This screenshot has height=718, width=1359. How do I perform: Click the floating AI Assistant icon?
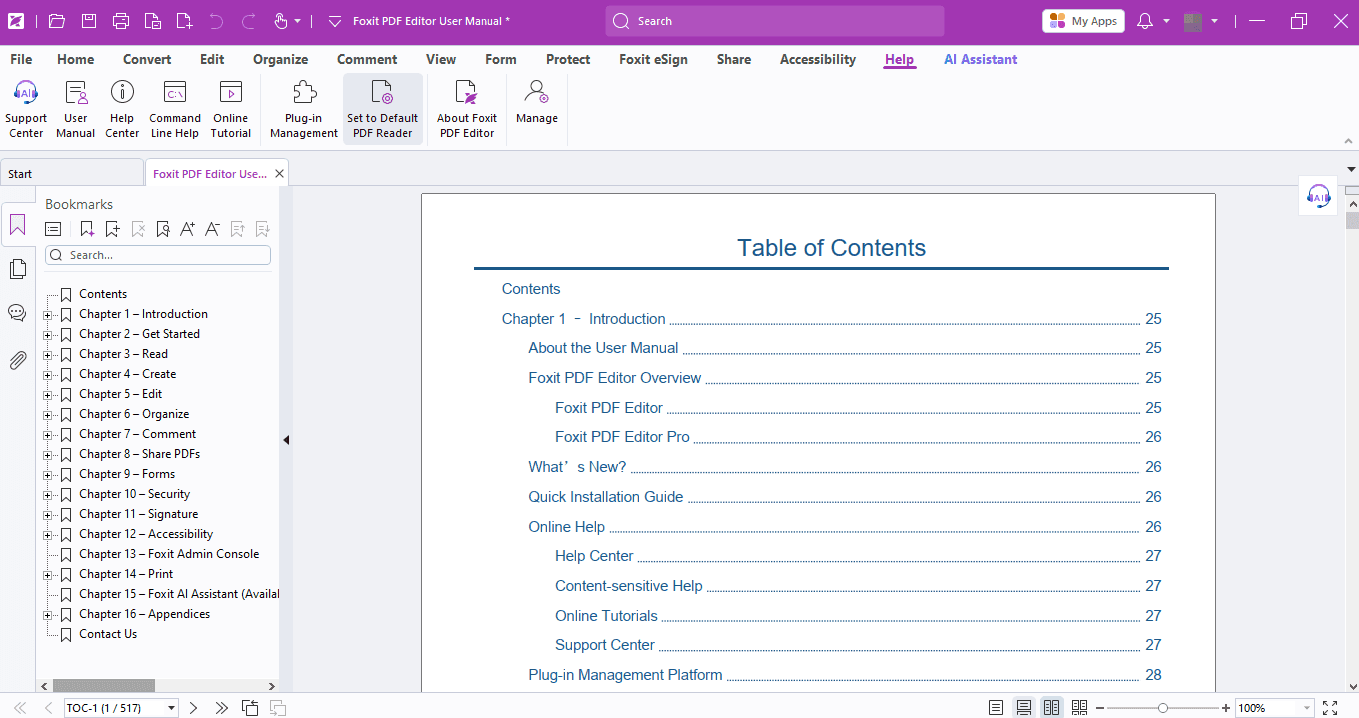tap(1319, 196)
